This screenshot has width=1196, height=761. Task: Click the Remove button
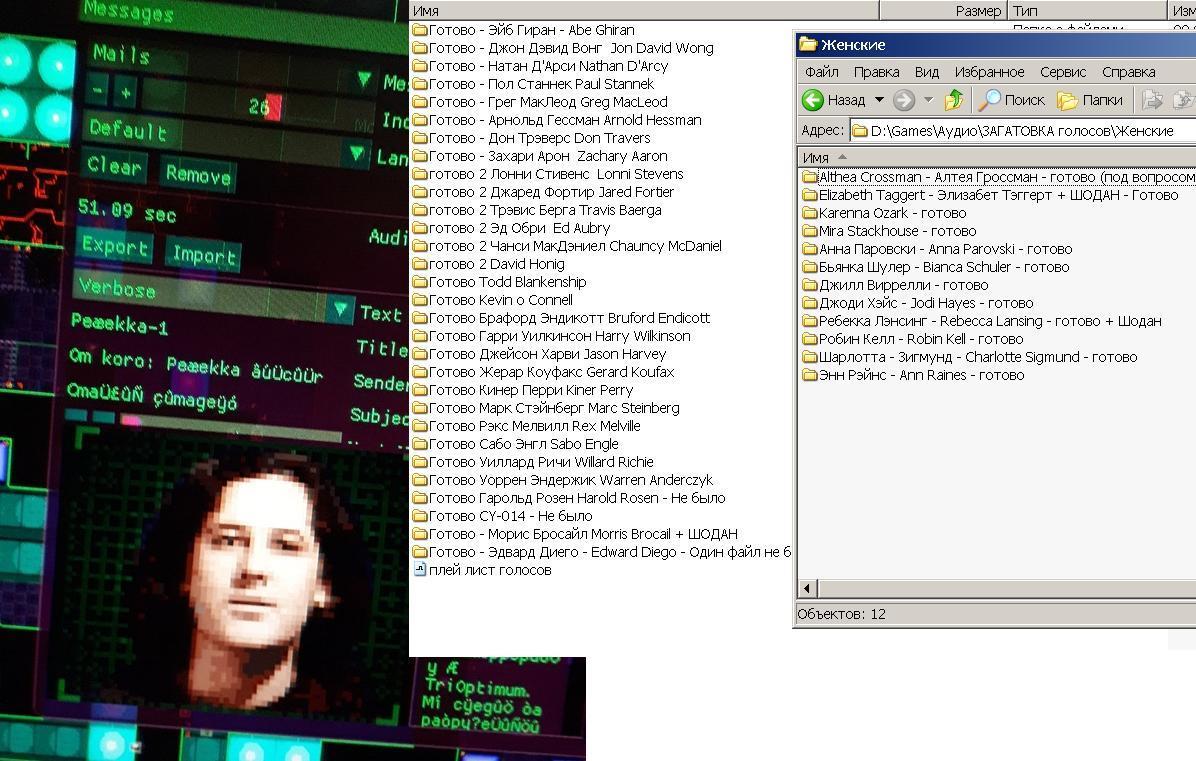coord(198,175)
